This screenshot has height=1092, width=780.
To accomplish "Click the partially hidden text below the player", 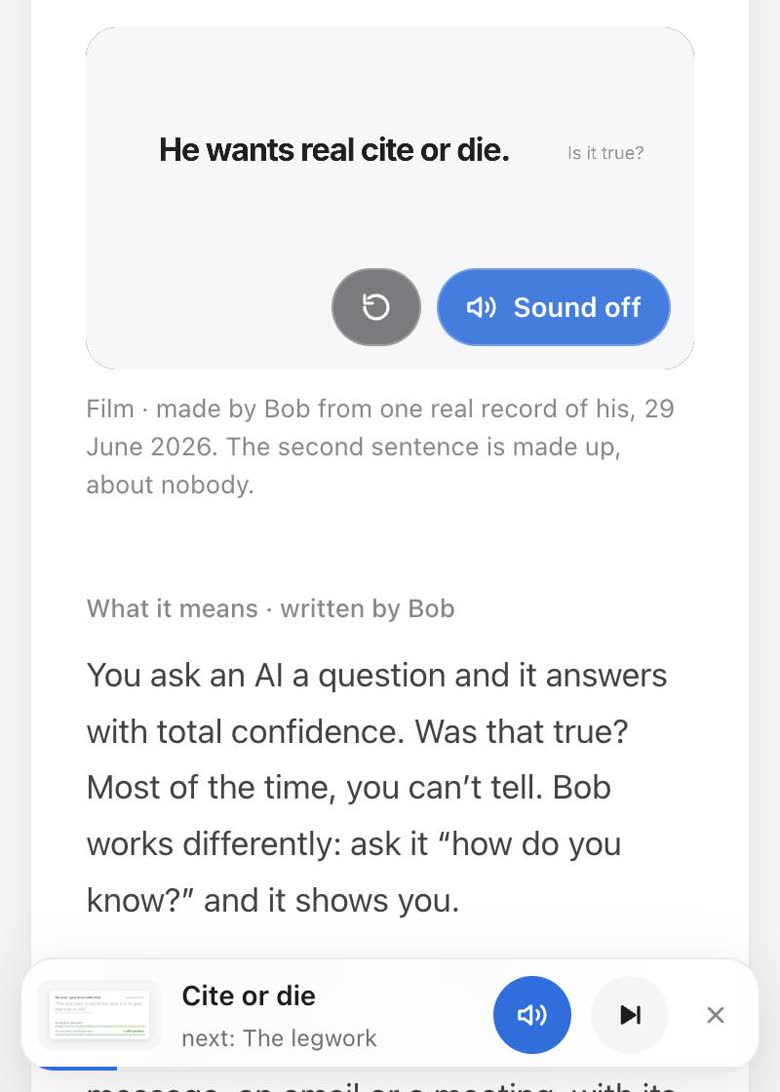I will pos(380,1084).
